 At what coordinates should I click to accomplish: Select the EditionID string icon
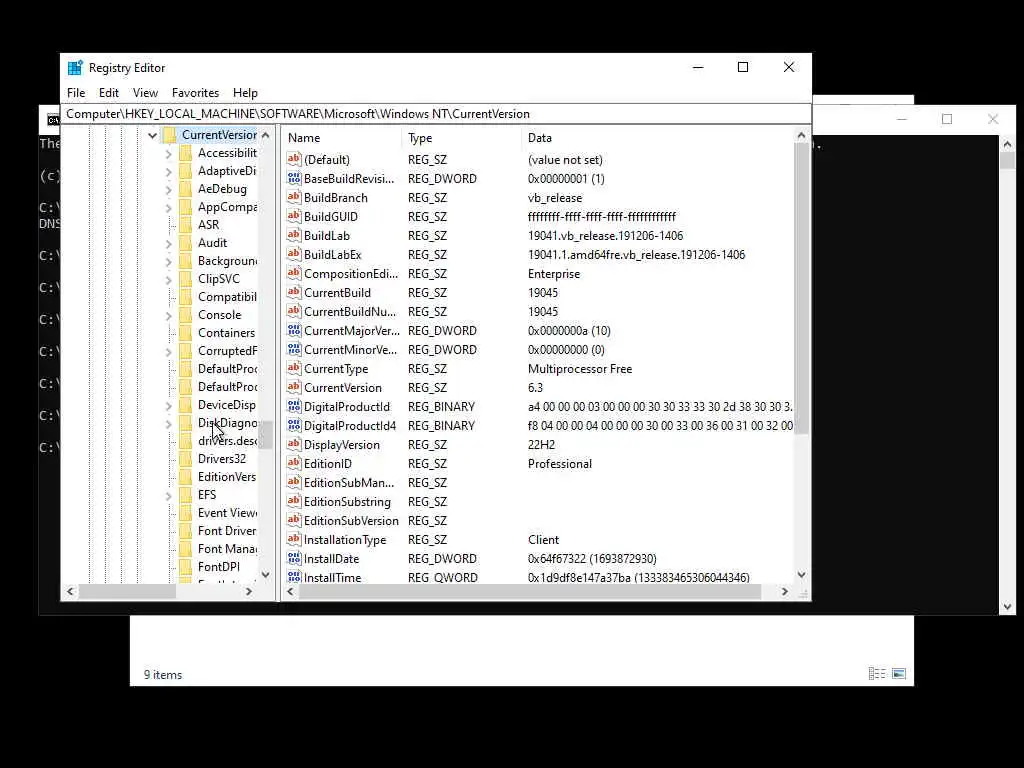pos(294,463)
